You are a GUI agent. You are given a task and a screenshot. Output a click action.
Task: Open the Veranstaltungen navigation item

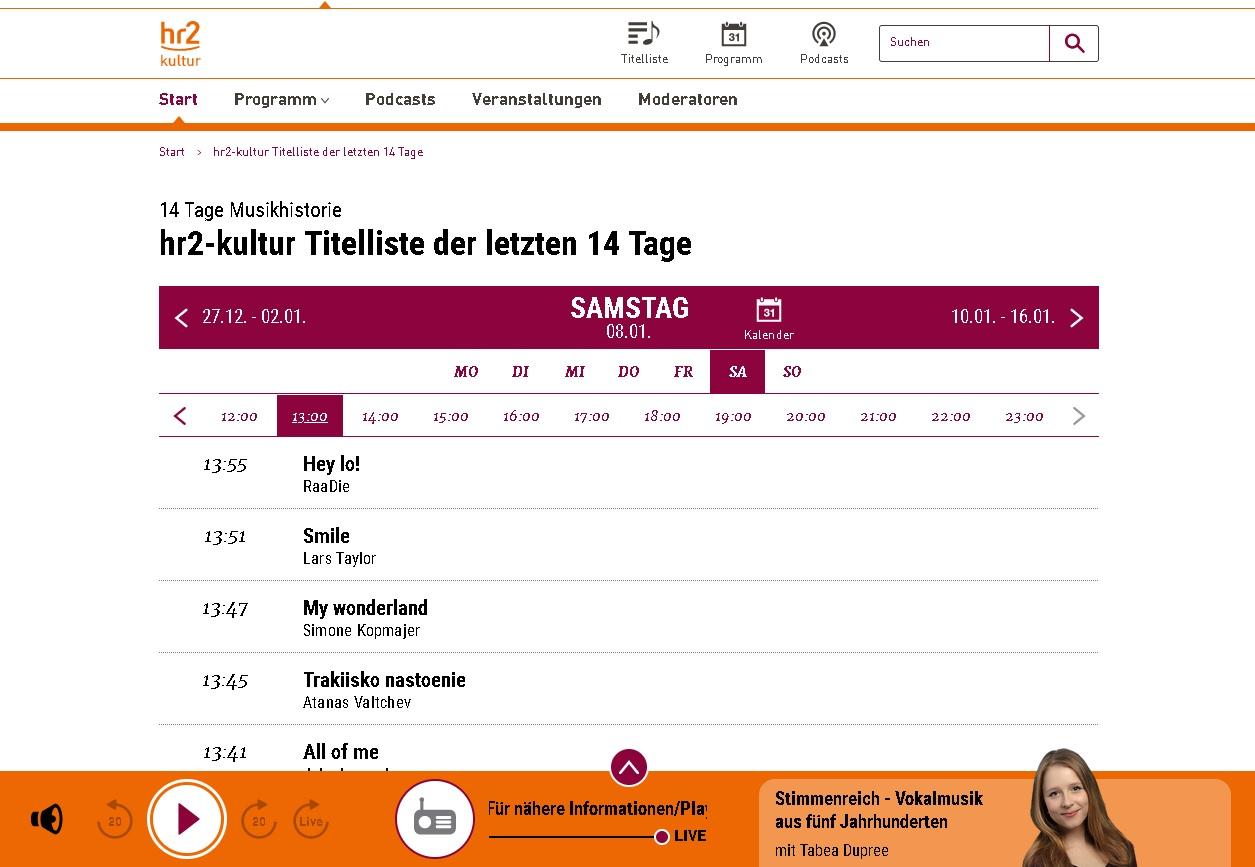(x=537, y=100)
